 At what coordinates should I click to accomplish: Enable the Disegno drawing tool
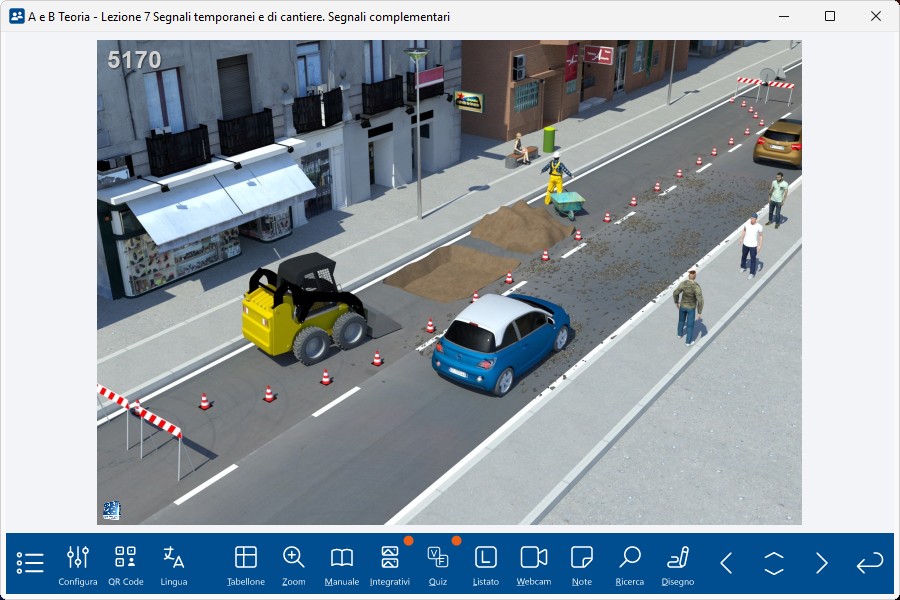pyautogui.click(x=678, y=564)
